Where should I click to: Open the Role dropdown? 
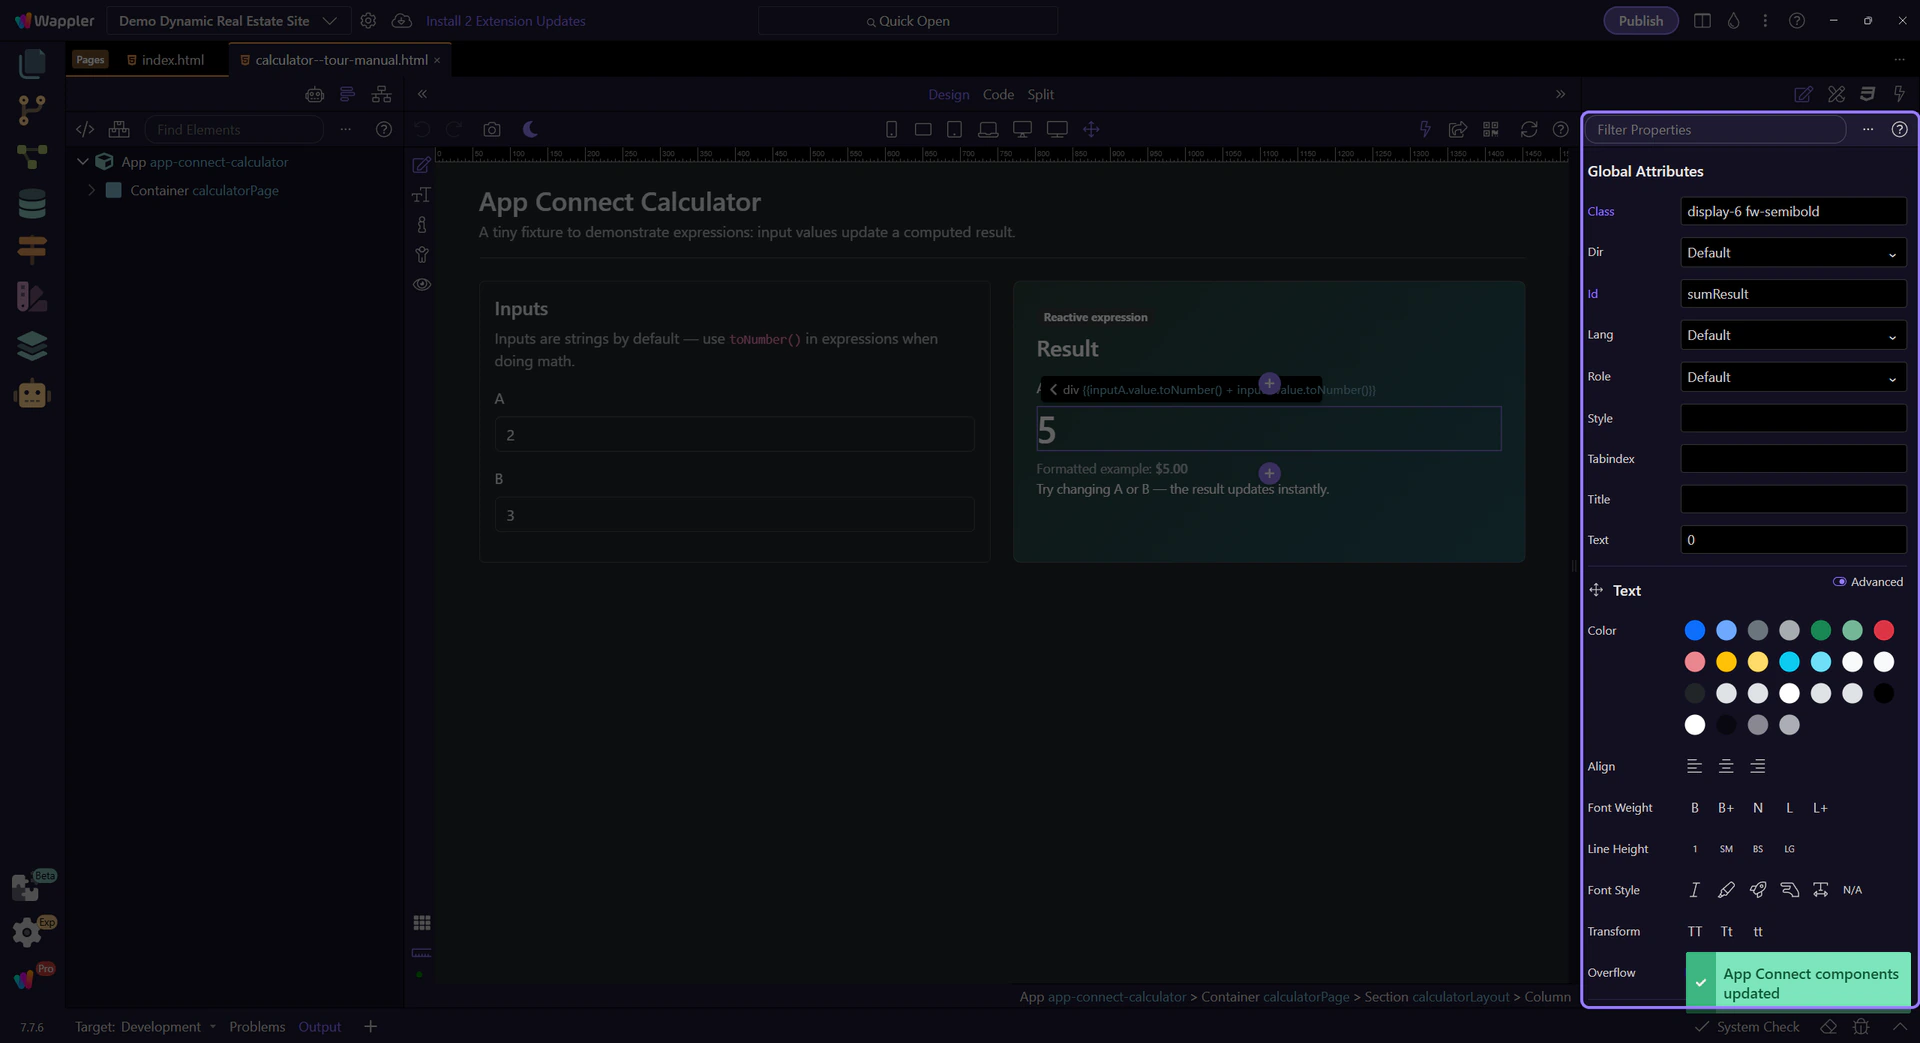click(x=1793, y=377)
